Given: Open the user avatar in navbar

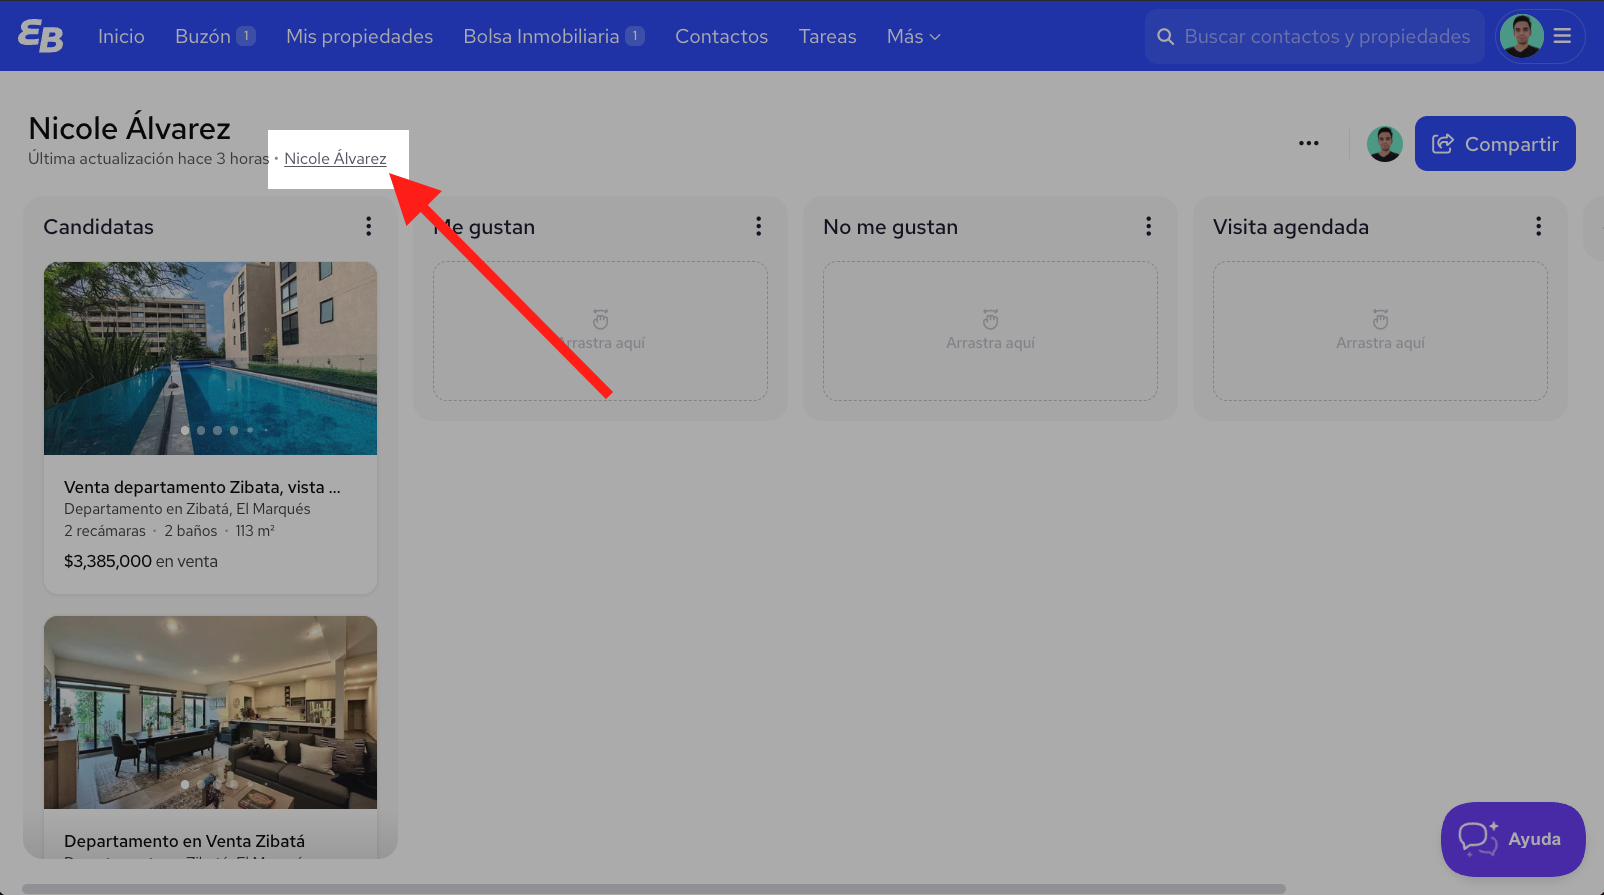Looking at the screenshot, I should click(1521, 36).
